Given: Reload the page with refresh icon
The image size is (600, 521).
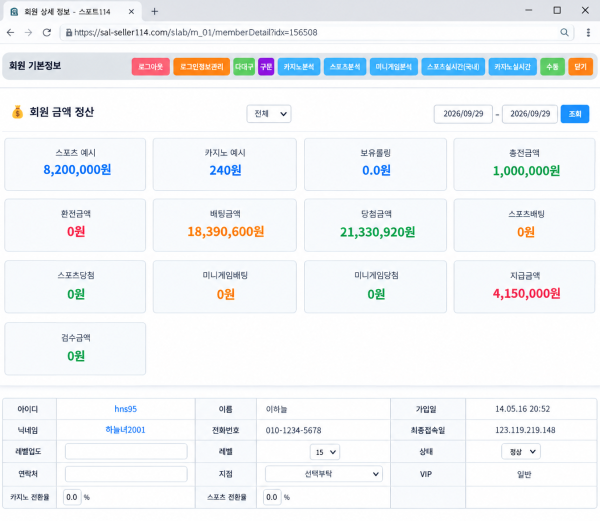Looking at the screenshot, I should [47, 33].
